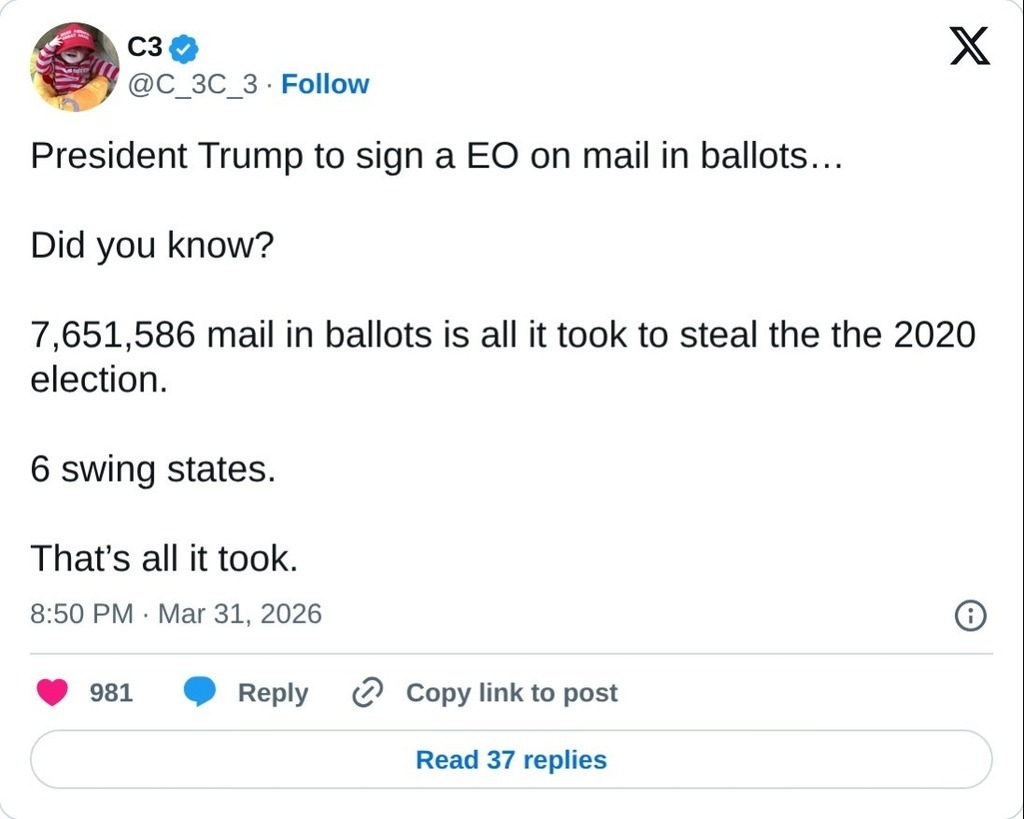Viewport: 1024px width, 819px height.
Task: Click the '7,651,586 mail in ballots' sentence
Action: (x=502, y=335)
